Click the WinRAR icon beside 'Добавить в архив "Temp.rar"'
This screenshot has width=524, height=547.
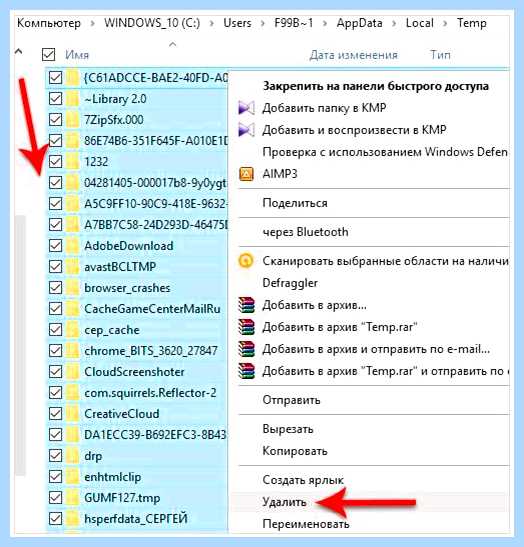tap(247, 327)
